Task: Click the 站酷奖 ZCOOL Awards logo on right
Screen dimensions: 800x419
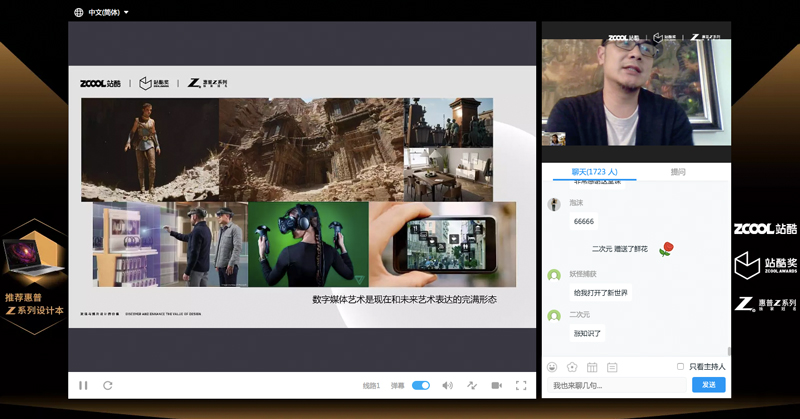Action: (x=765, y=265)
